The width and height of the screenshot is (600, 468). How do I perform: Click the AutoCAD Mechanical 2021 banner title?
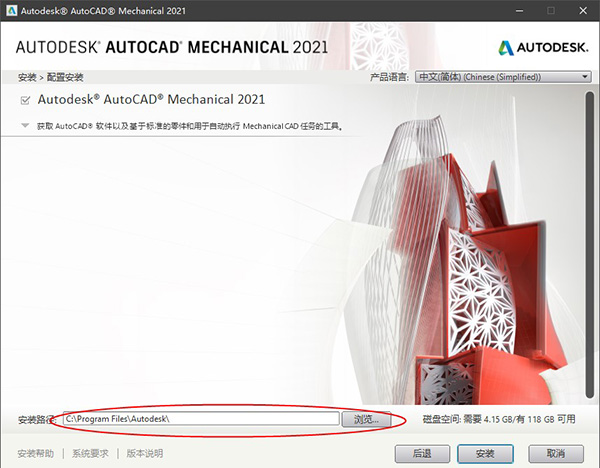[171, 48]
